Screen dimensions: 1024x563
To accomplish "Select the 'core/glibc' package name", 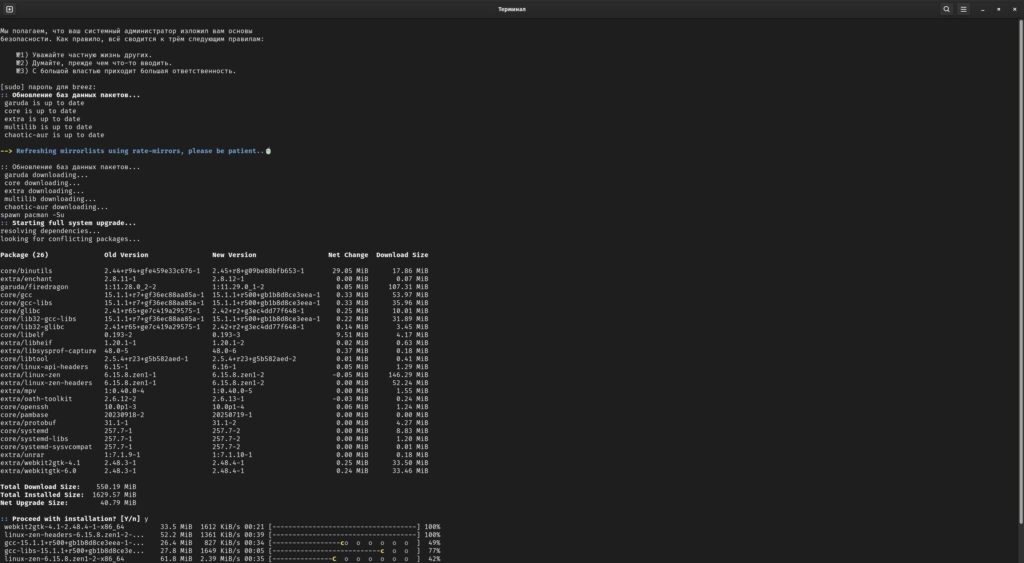I will point(20,311).
